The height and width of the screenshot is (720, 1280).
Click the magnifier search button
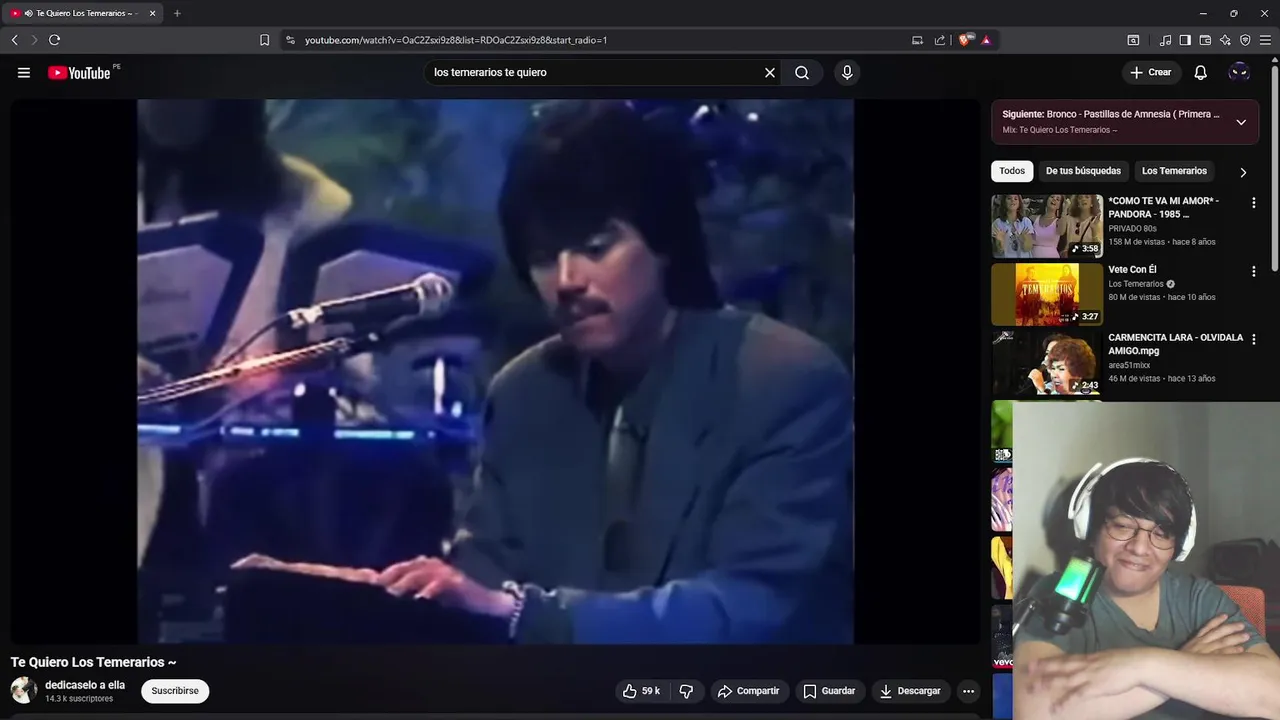(x=802, y=72)
